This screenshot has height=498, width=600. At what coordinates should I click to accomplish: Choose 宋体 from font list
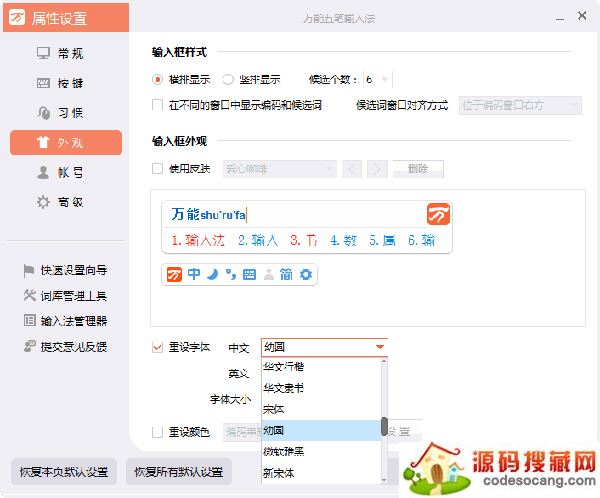pos(321,410)
